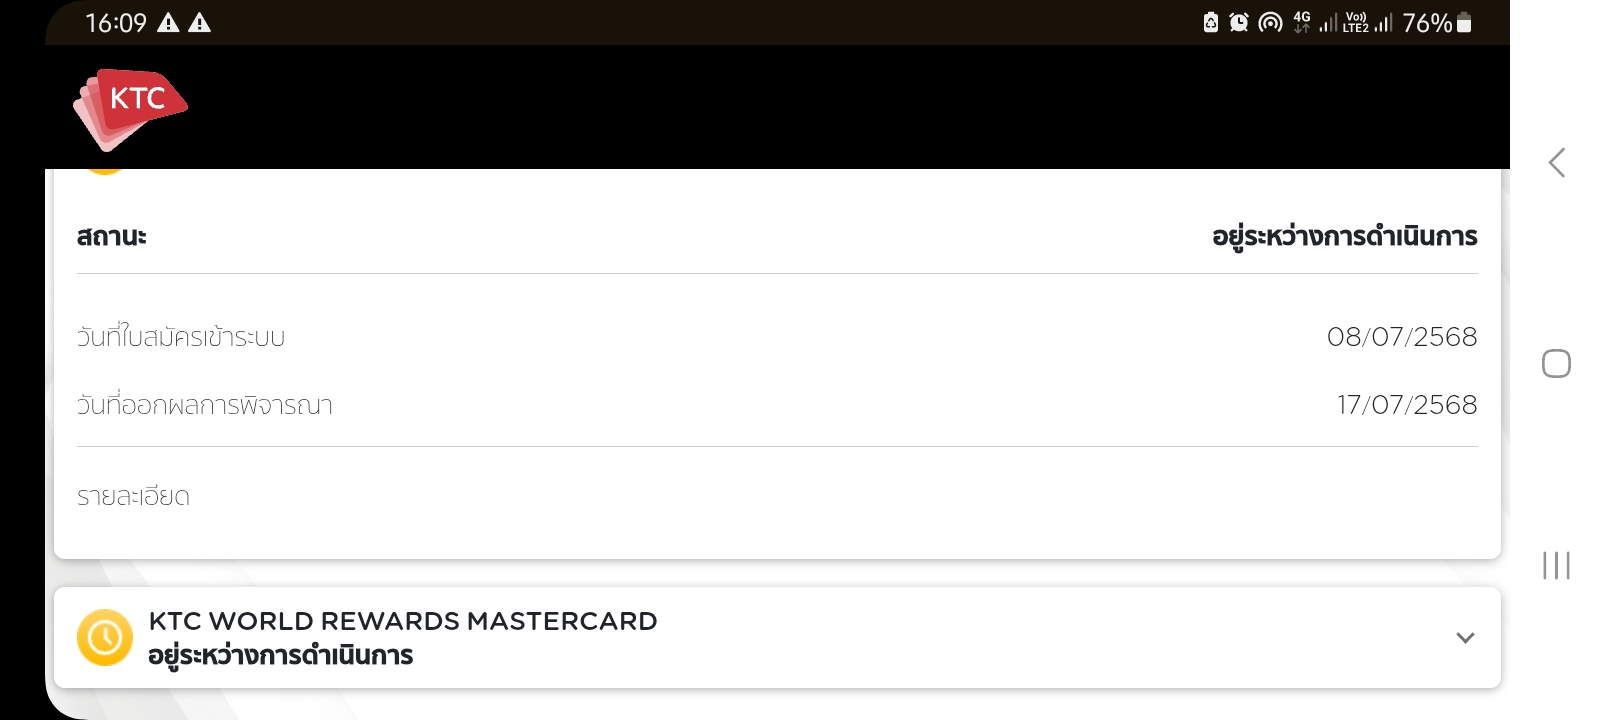Click the yellow clock pending status icon
This screenshot has height=720, width=1600.
click(x=105, y=637)
